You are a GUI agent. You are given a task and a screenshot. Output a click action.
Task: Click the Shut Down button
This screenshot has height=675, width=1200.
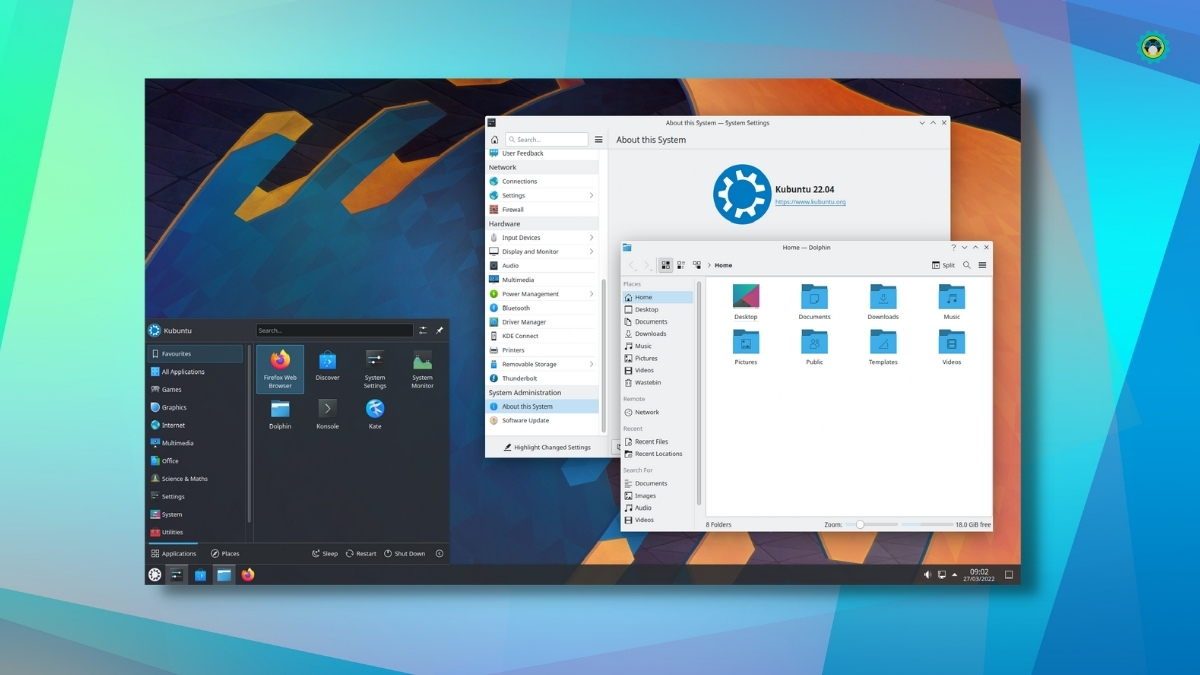[x=404, y=553]
